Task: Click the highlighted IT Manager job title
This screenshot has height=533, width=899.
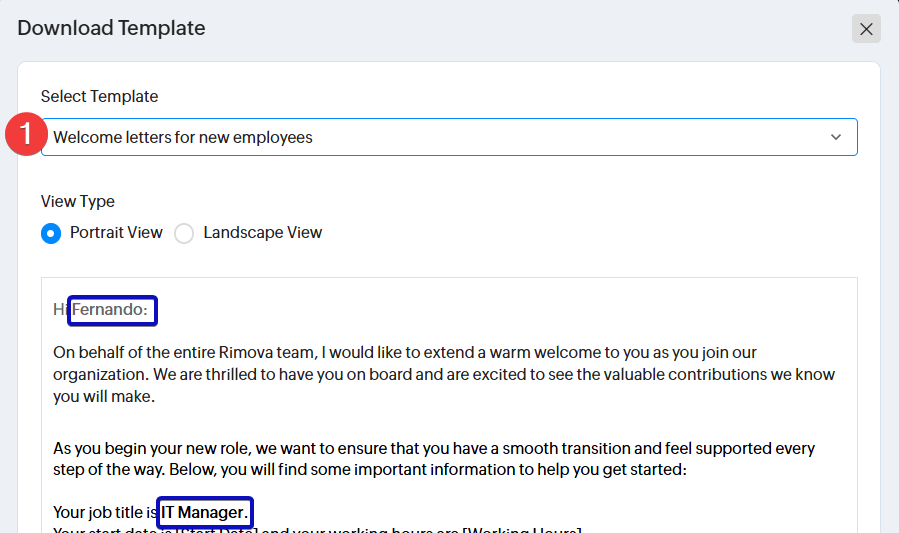Action: point(204,512)
